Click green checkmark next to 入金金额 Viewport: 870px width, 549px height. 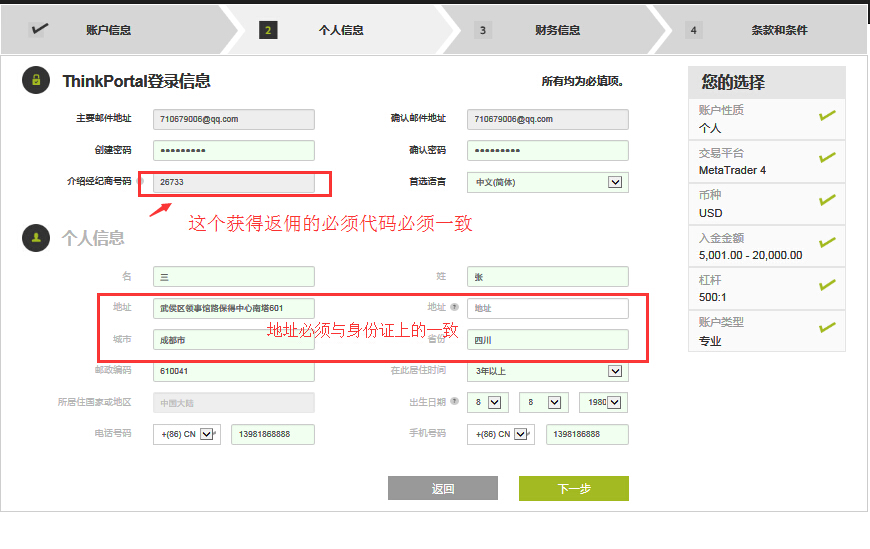tap(827, 243)
